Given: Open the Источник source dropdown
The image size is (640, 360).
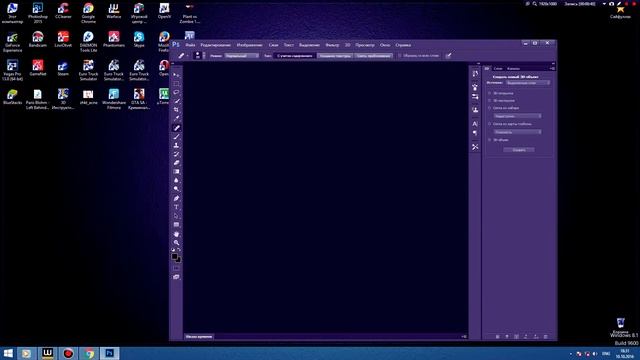Looking at the screenshot, I should click(528, 83).
